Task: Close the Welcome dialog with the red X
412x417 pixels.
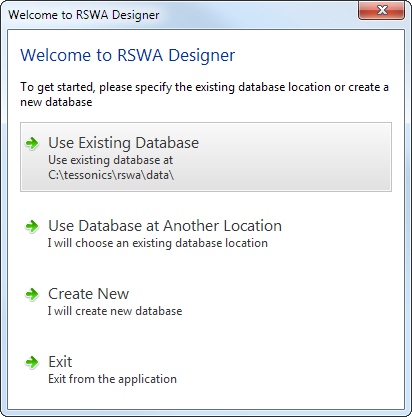Action: (382, 10)
